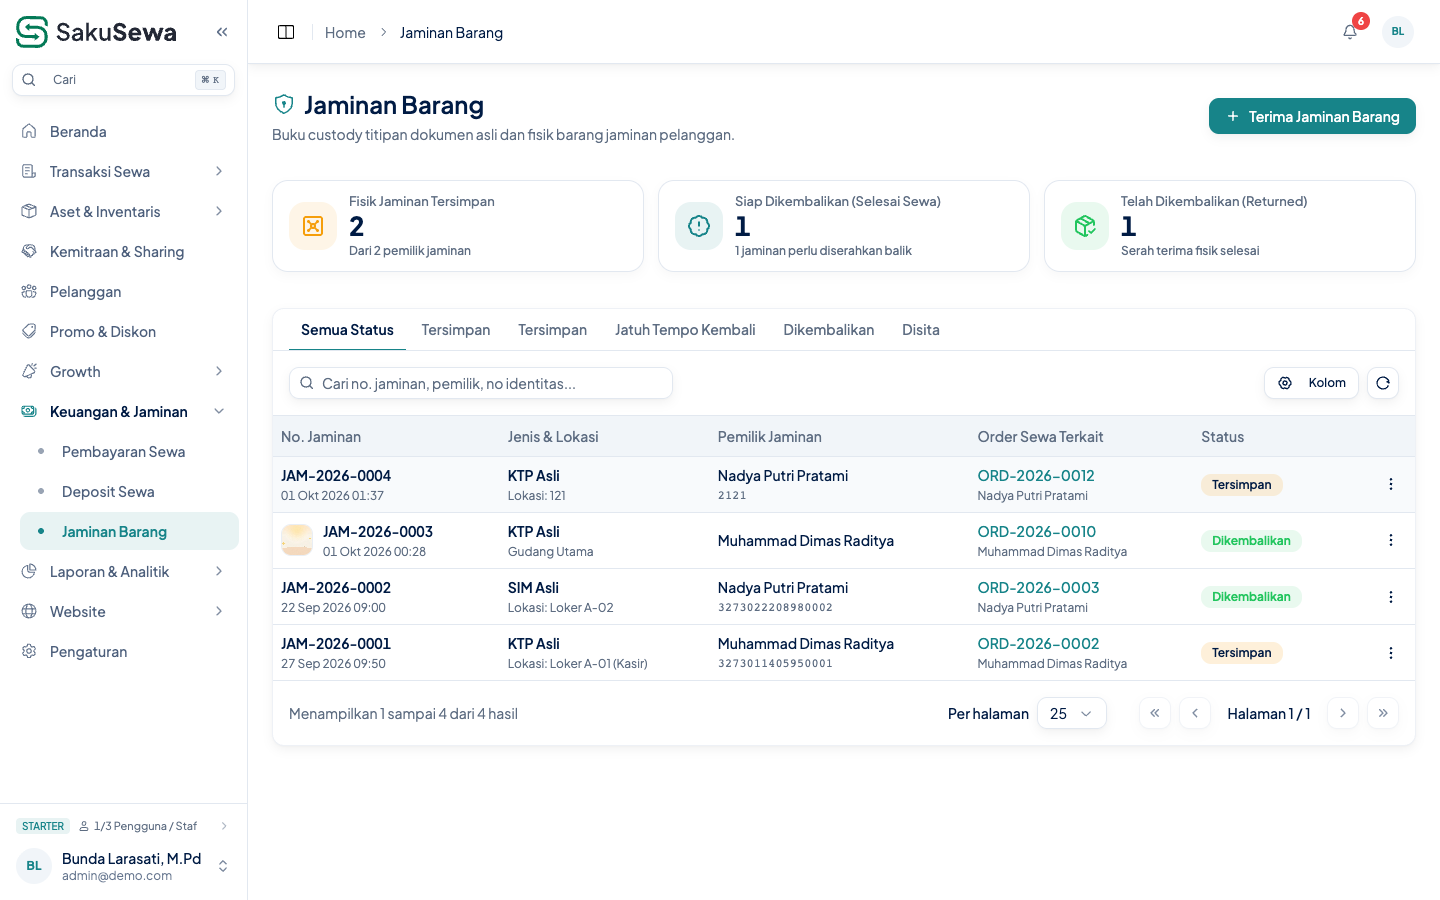The height and width of the screenshot is (900, 1440).
Task: Click the Terima Jaminan Barang button
Action: [1312, 116]
